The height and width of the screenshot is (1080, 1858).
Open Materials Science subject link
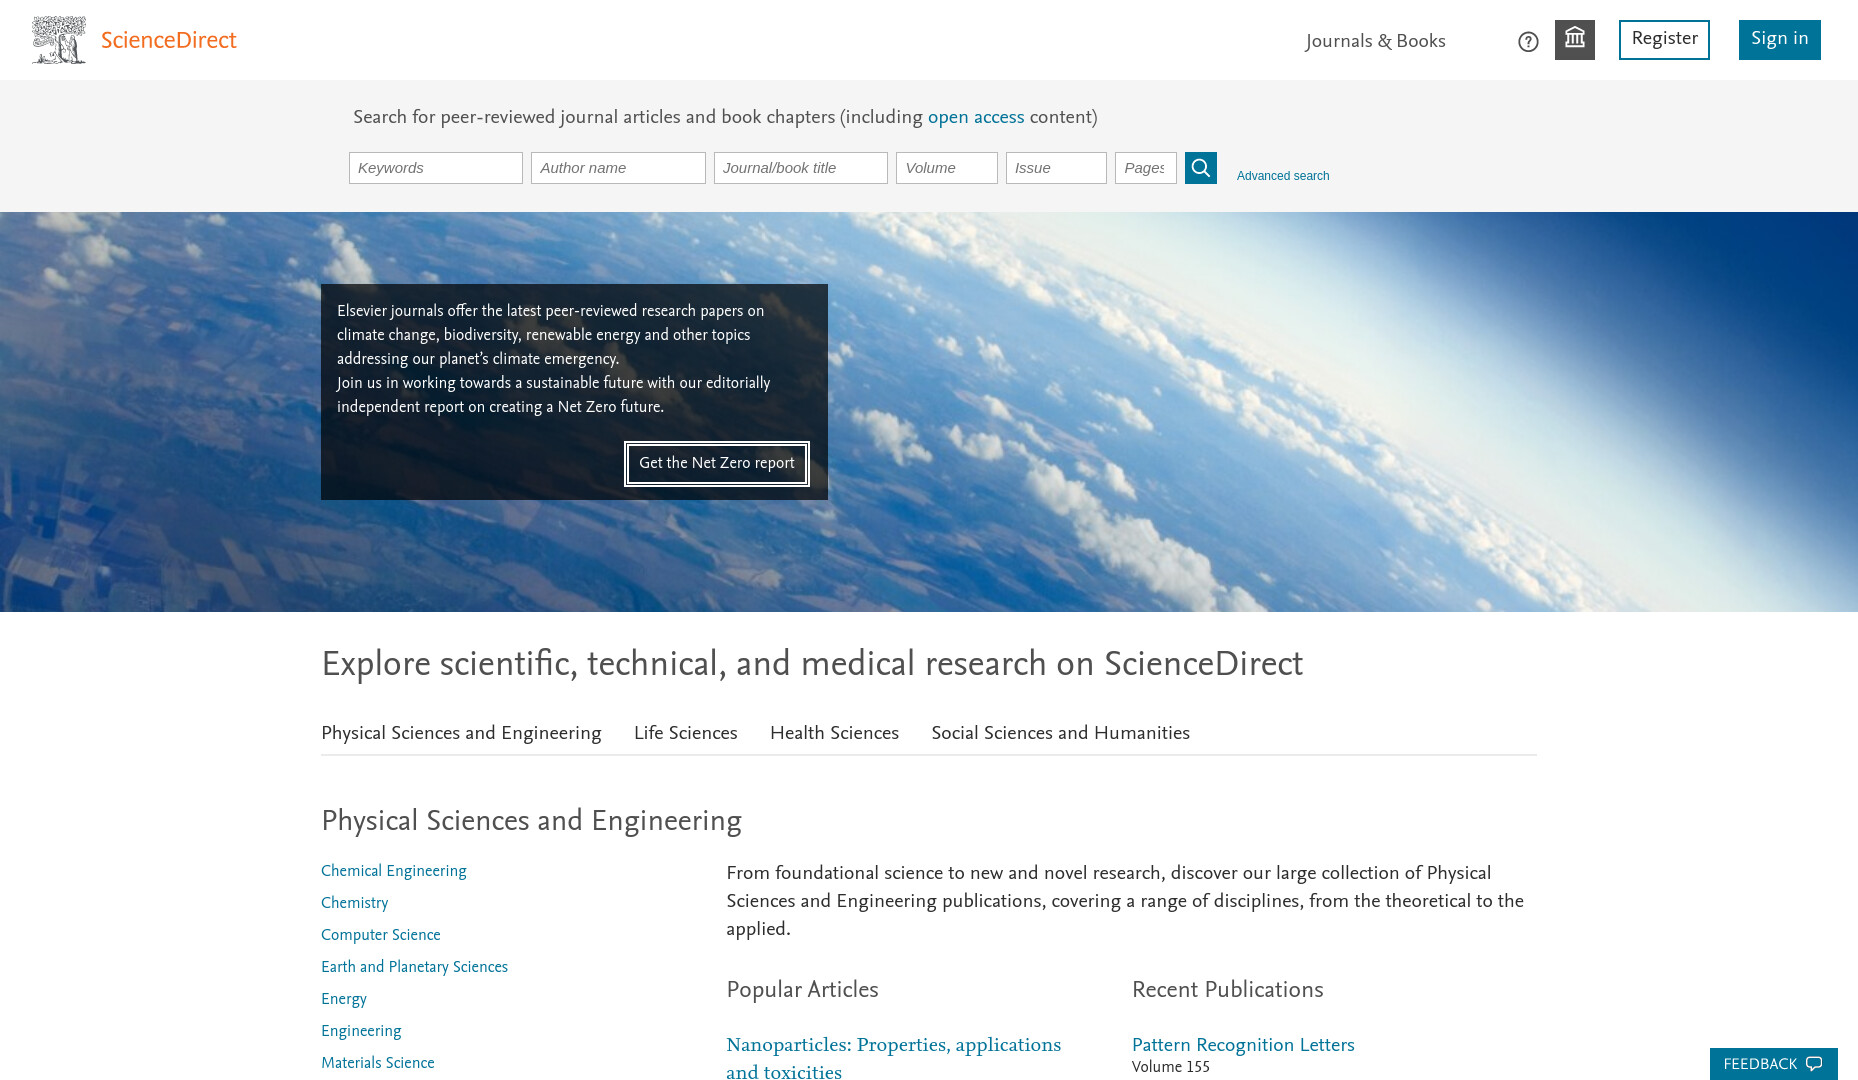pos(378,1063)
